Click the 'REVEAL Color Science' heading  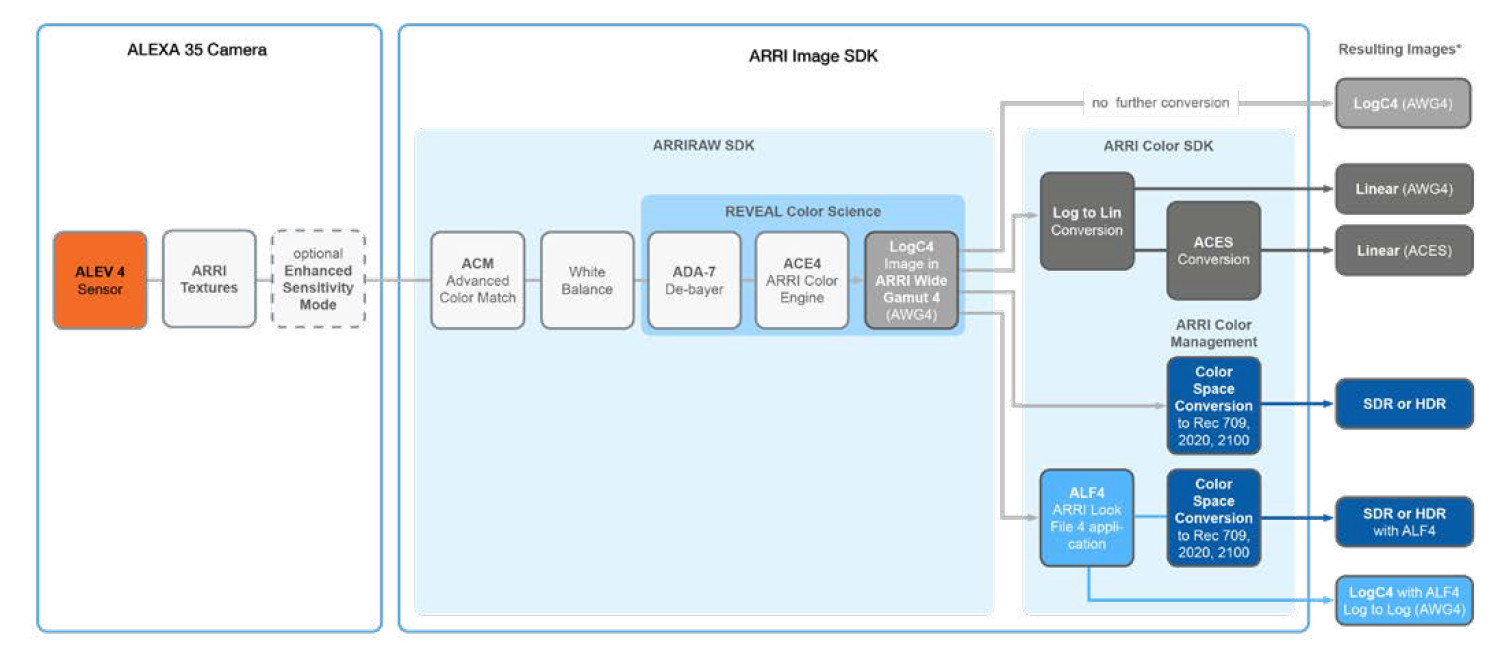tap(802, 211)
